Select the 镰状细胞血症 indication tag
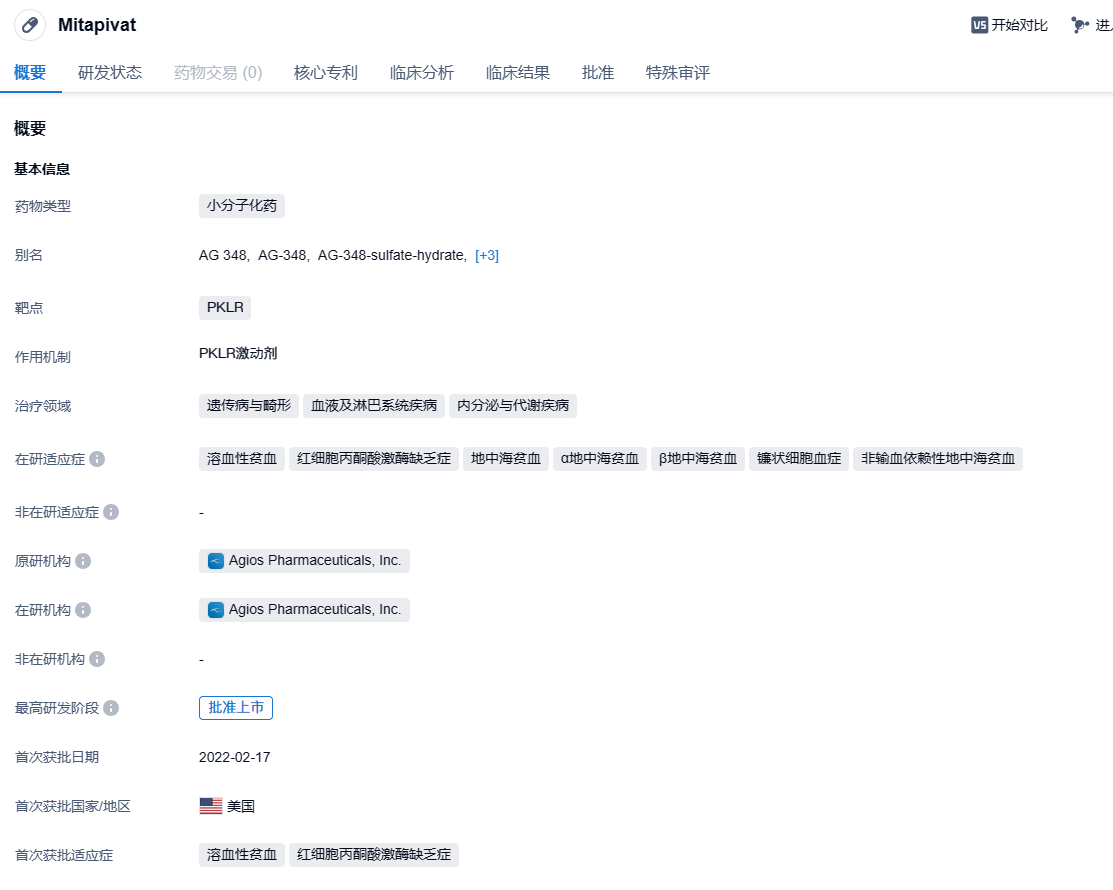1113x890 pixels. [x=799, y=459]
